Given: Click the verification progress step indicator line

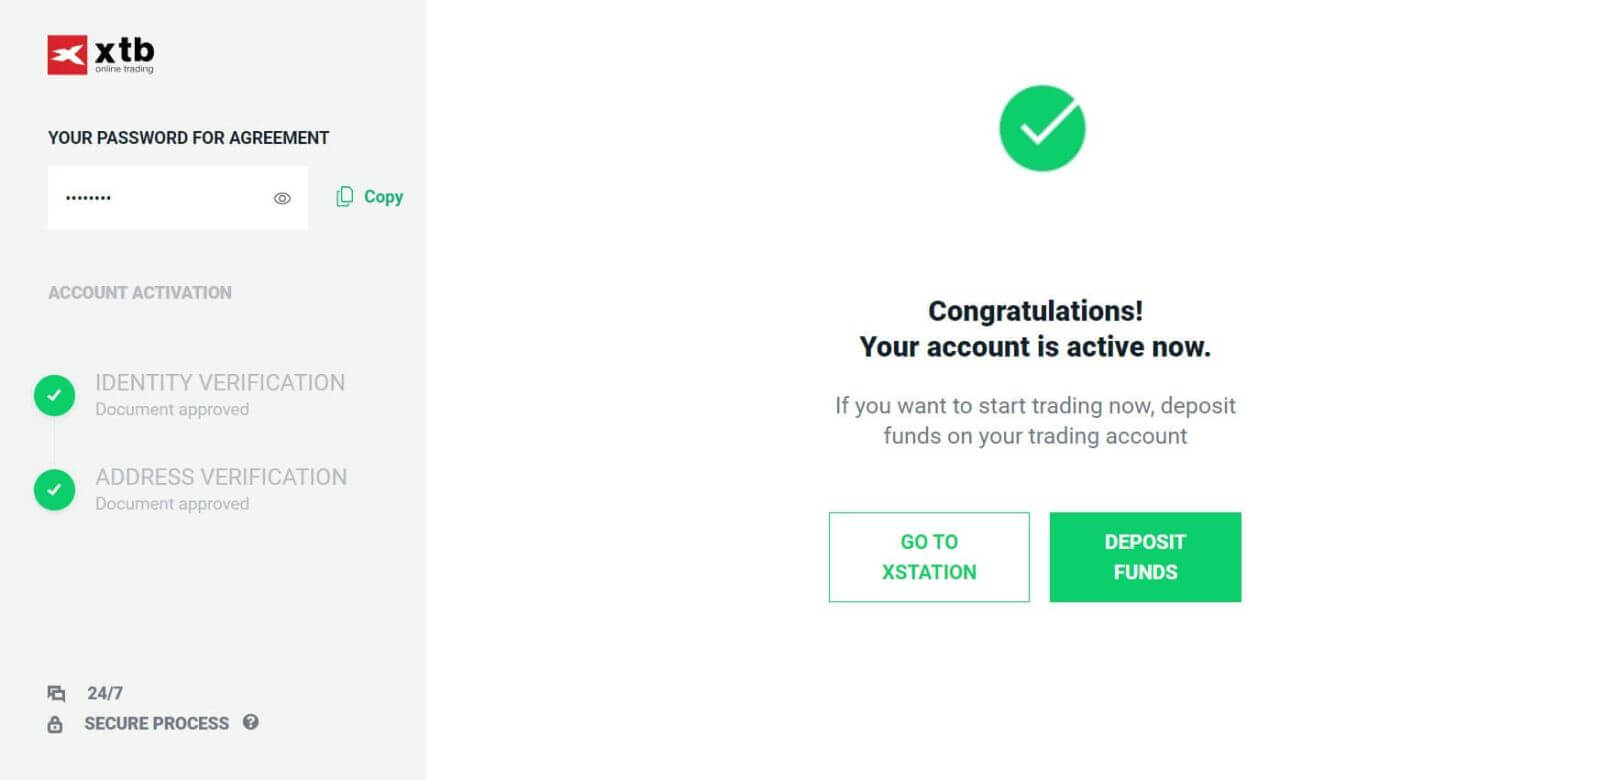Looking at the screenshot, I should point(55,443).
